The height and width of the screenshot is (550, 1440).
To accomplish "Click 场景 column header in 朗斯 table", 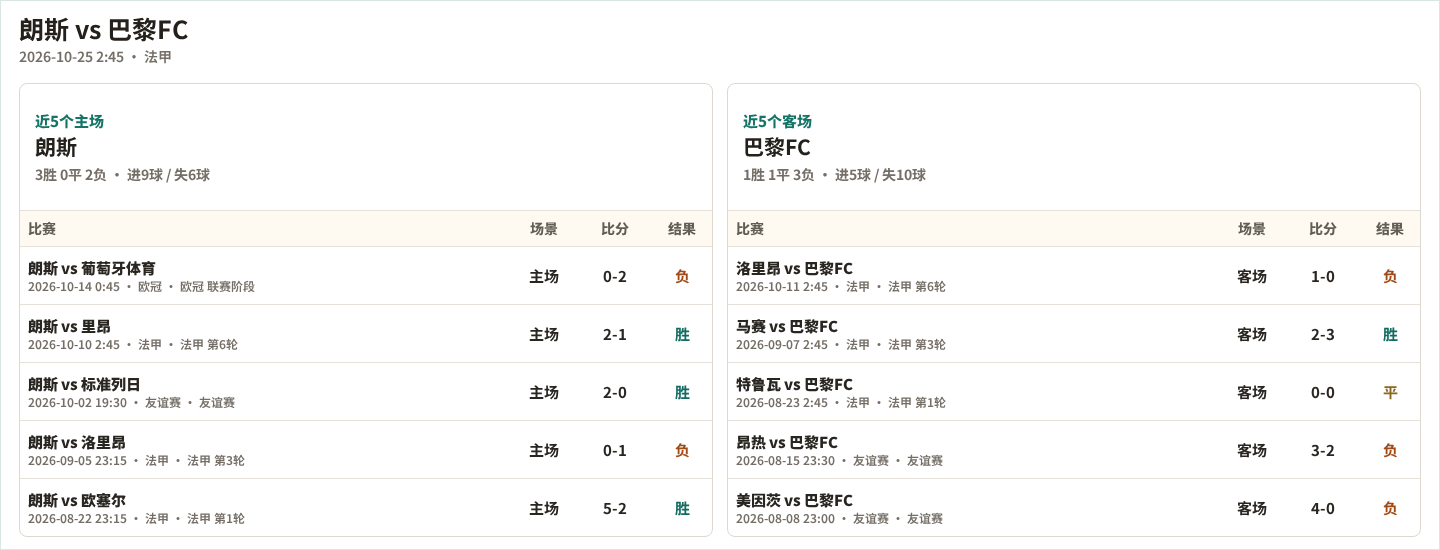I will (544, 229).
